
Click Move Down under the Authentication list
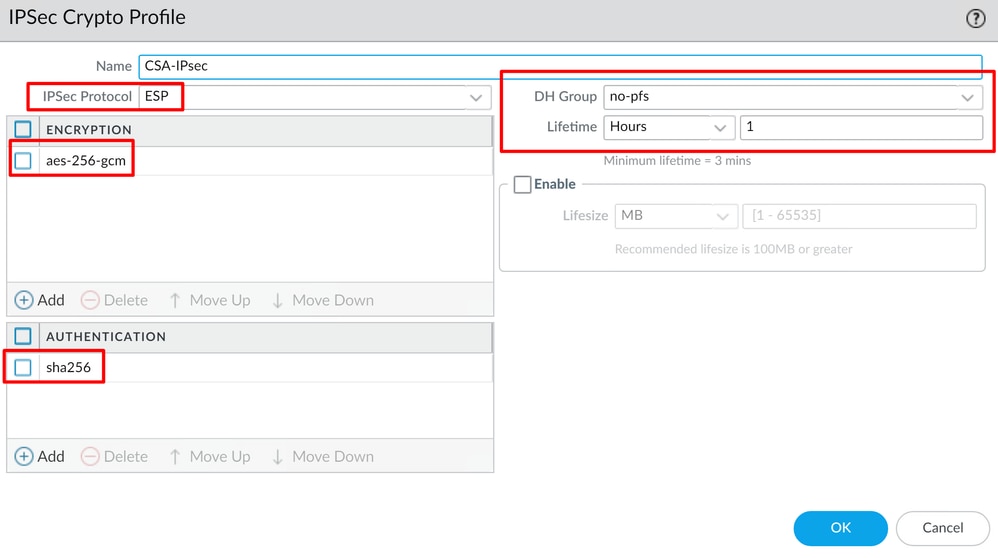point(323,456)
